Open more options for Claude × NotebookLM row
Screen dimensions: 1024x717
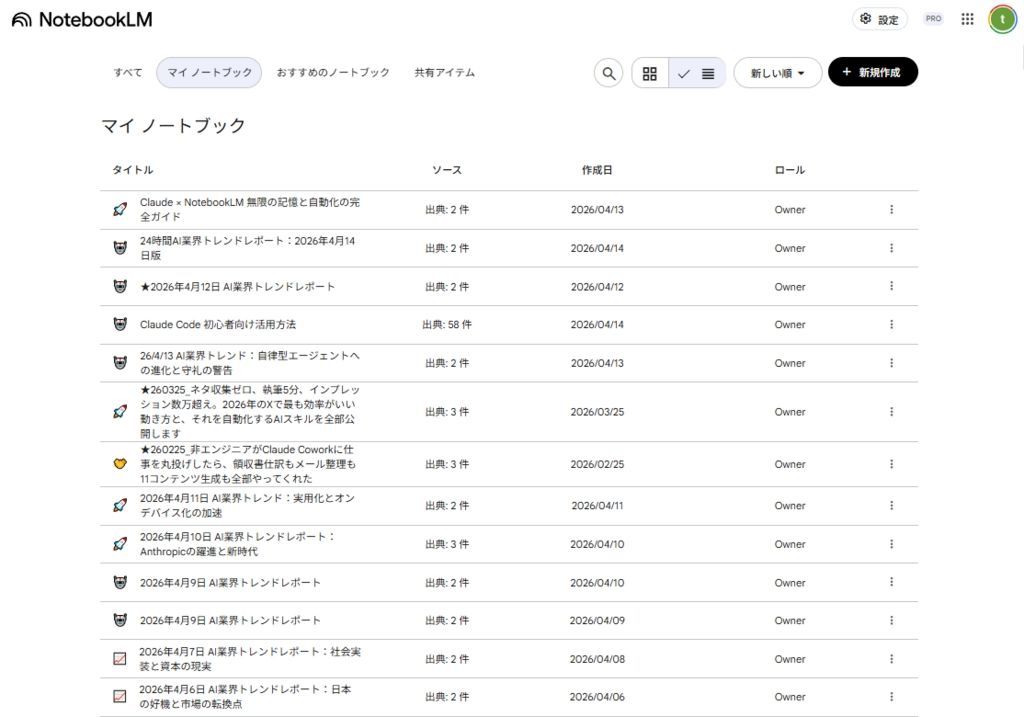click(x=891, y=210)
